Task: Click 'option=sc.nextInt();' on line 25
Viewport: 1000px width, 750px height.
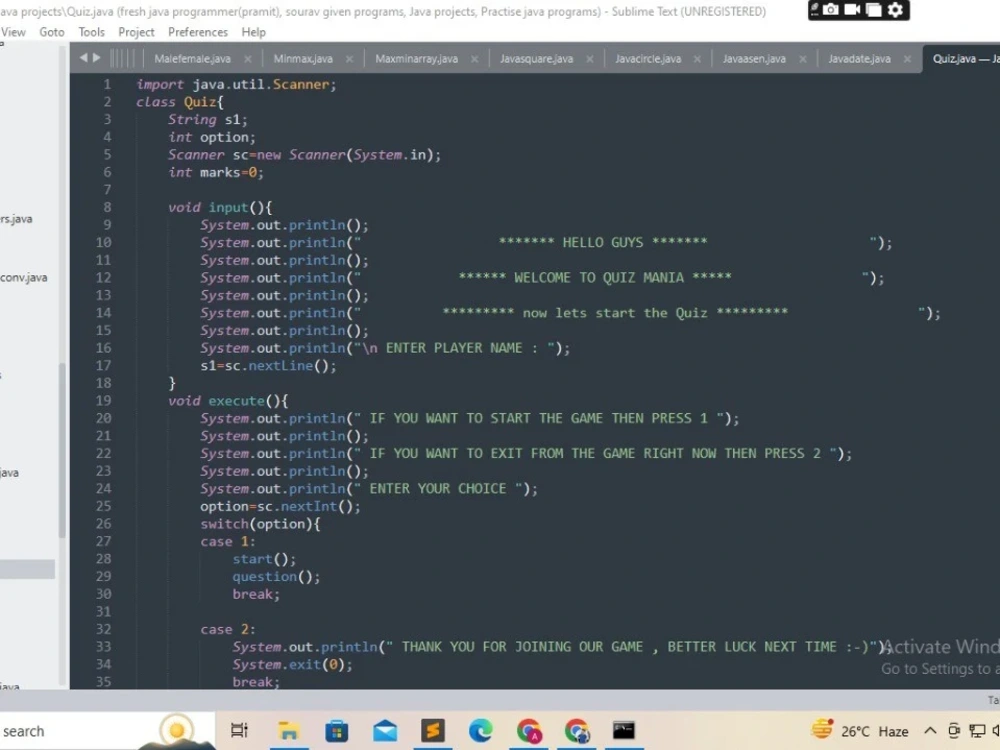Action: pos(280,506)
